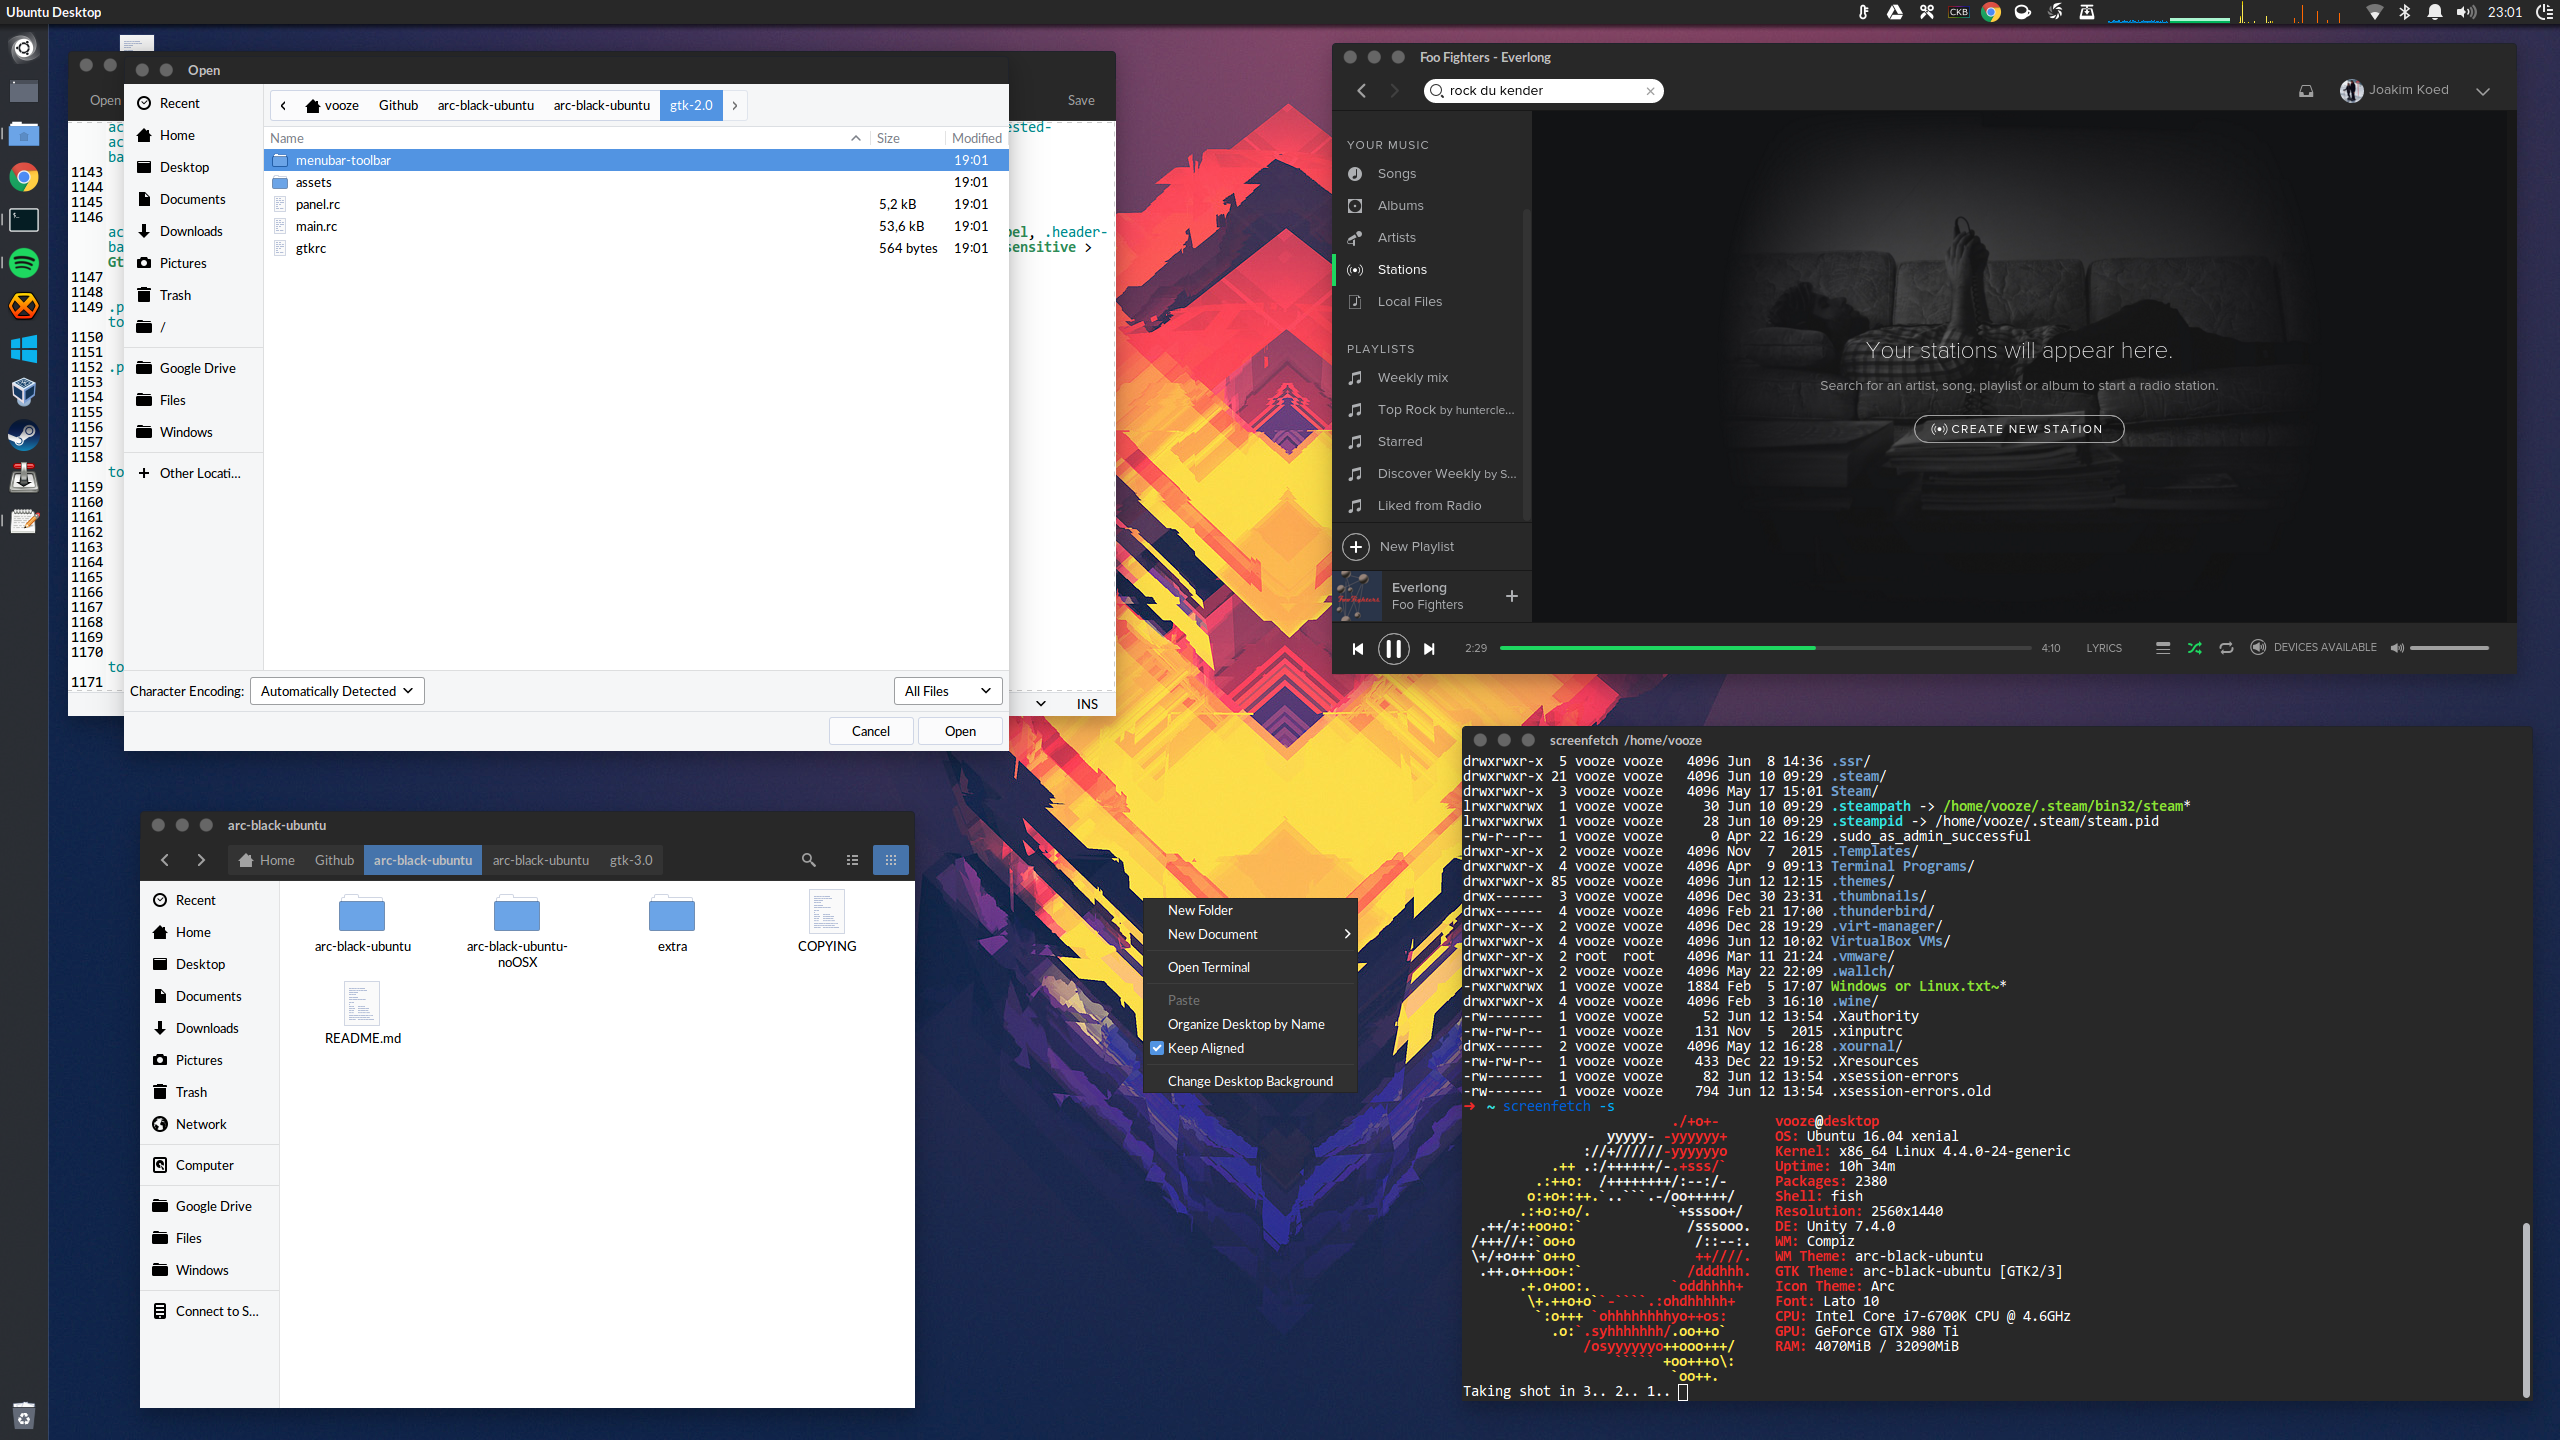
Task: Click the panel.rc file in file list
Action: click(318, 204)
